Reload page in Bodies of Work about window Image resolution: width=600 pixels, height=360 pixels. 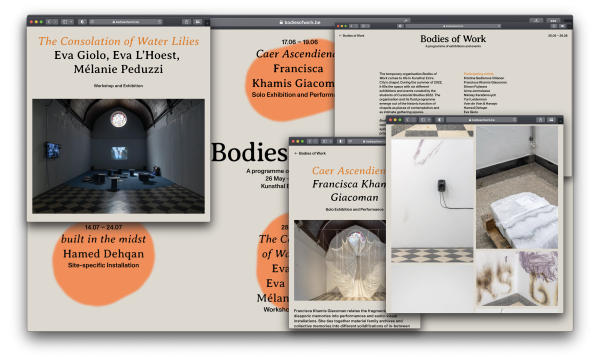click(x=499, y=26)
